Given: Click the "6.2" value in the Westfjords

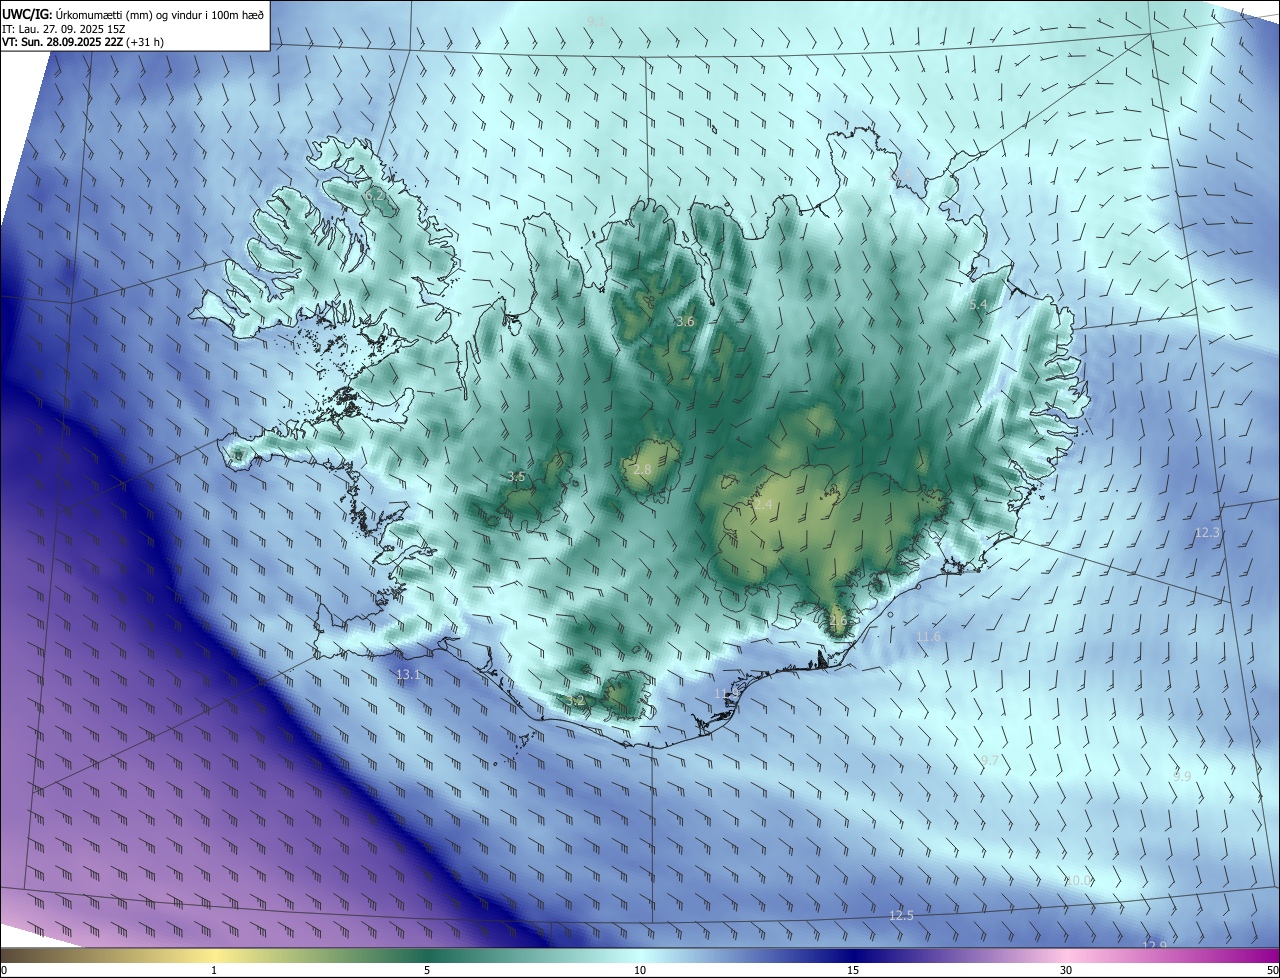Looking at the screenshot, I should pyautogui.click(x=375, y=196).
